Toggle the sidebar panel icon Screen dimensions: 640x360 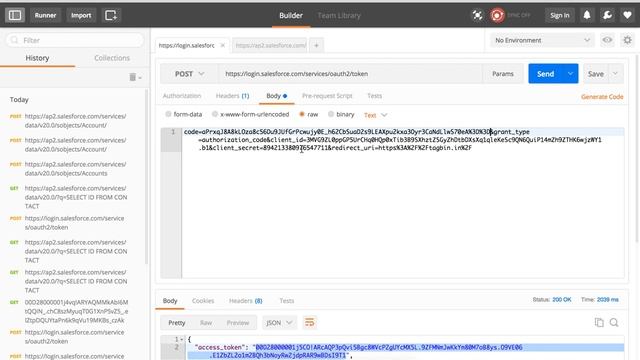tap(15, 16)
